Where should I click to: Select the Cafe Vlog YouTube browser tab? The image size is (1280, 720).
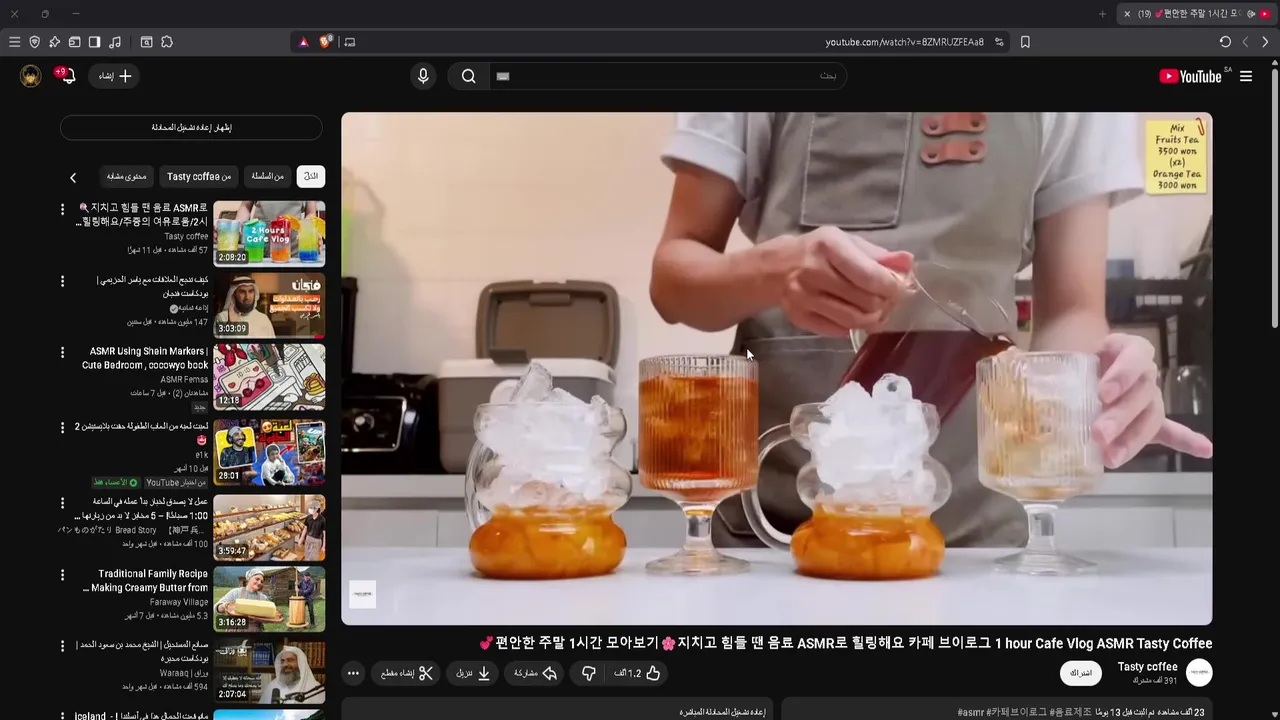pyautogui.click(x=1197, y=14)
